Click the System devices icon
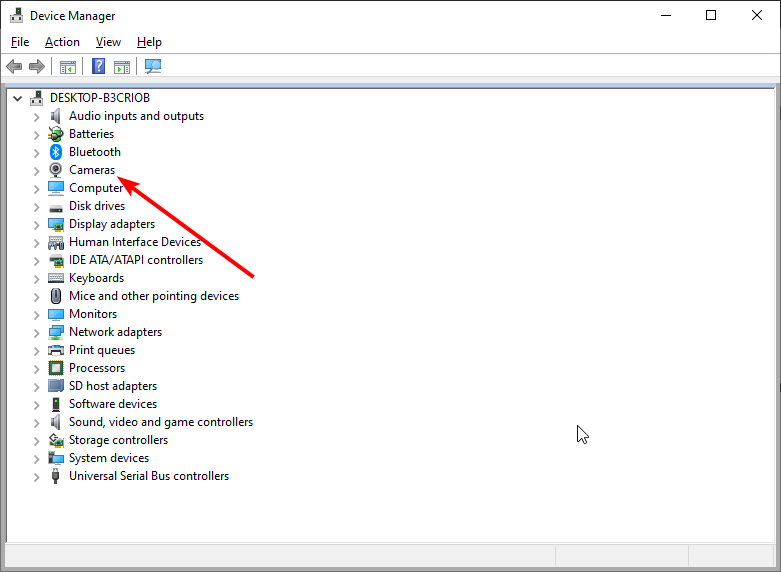 (x=55, y=458)
